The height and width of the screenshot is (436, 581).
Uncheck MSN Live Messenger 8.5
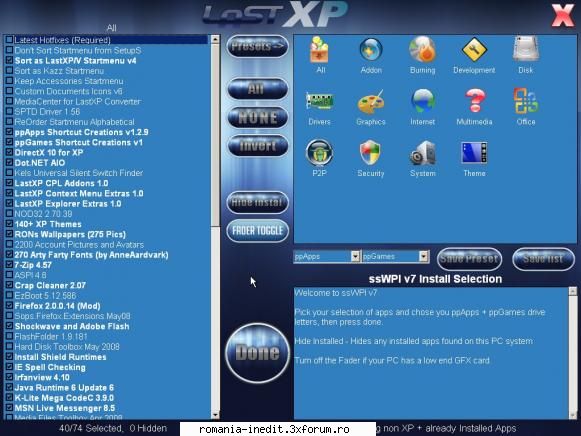point(9,408)
